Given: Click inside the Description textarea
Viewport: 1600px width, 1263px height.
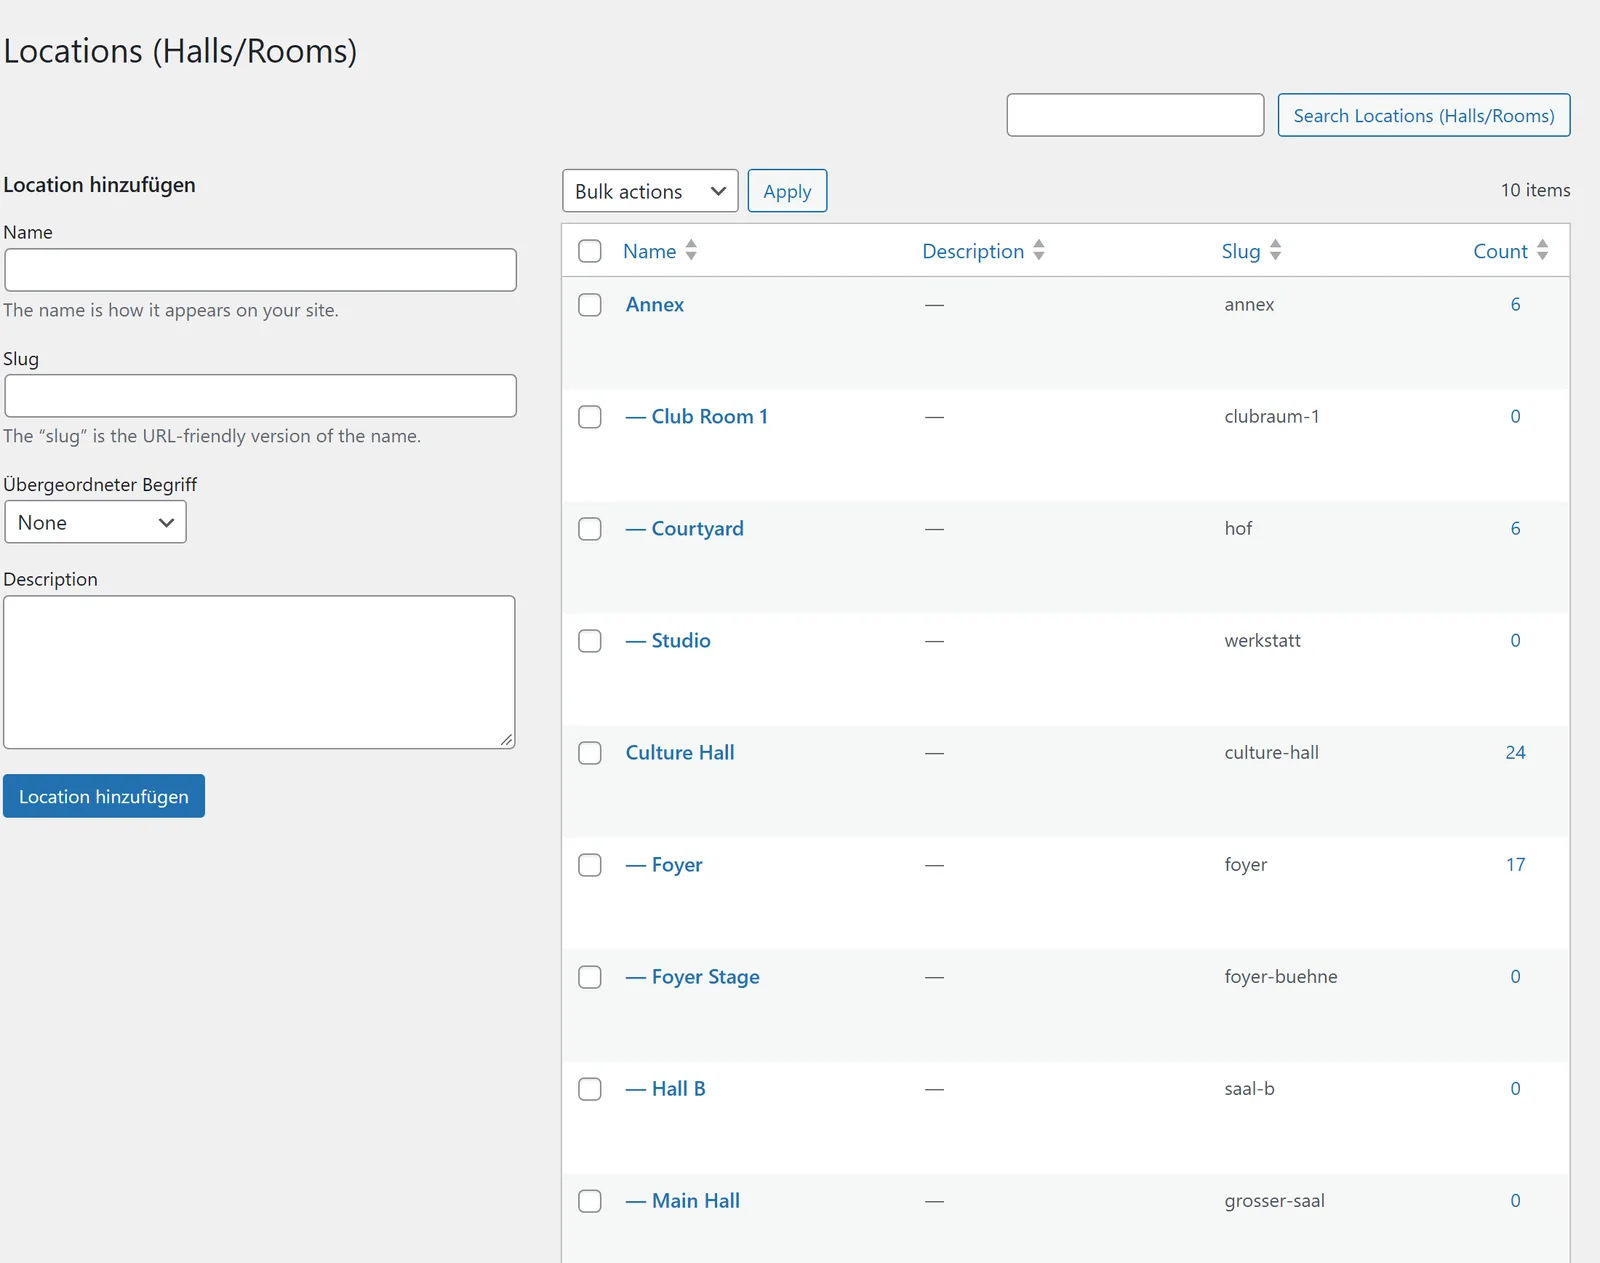Looking at the screenshot, I should [260, 672].
